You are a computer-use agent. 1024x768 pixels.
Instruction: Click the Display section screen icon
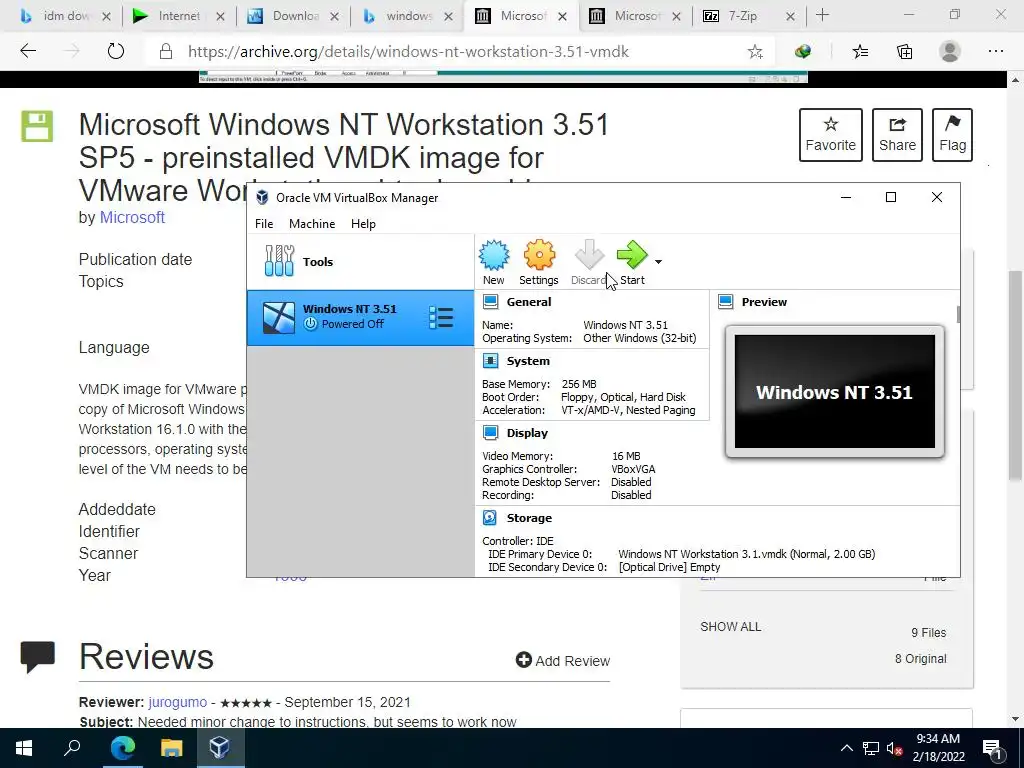tap(490, 432)
